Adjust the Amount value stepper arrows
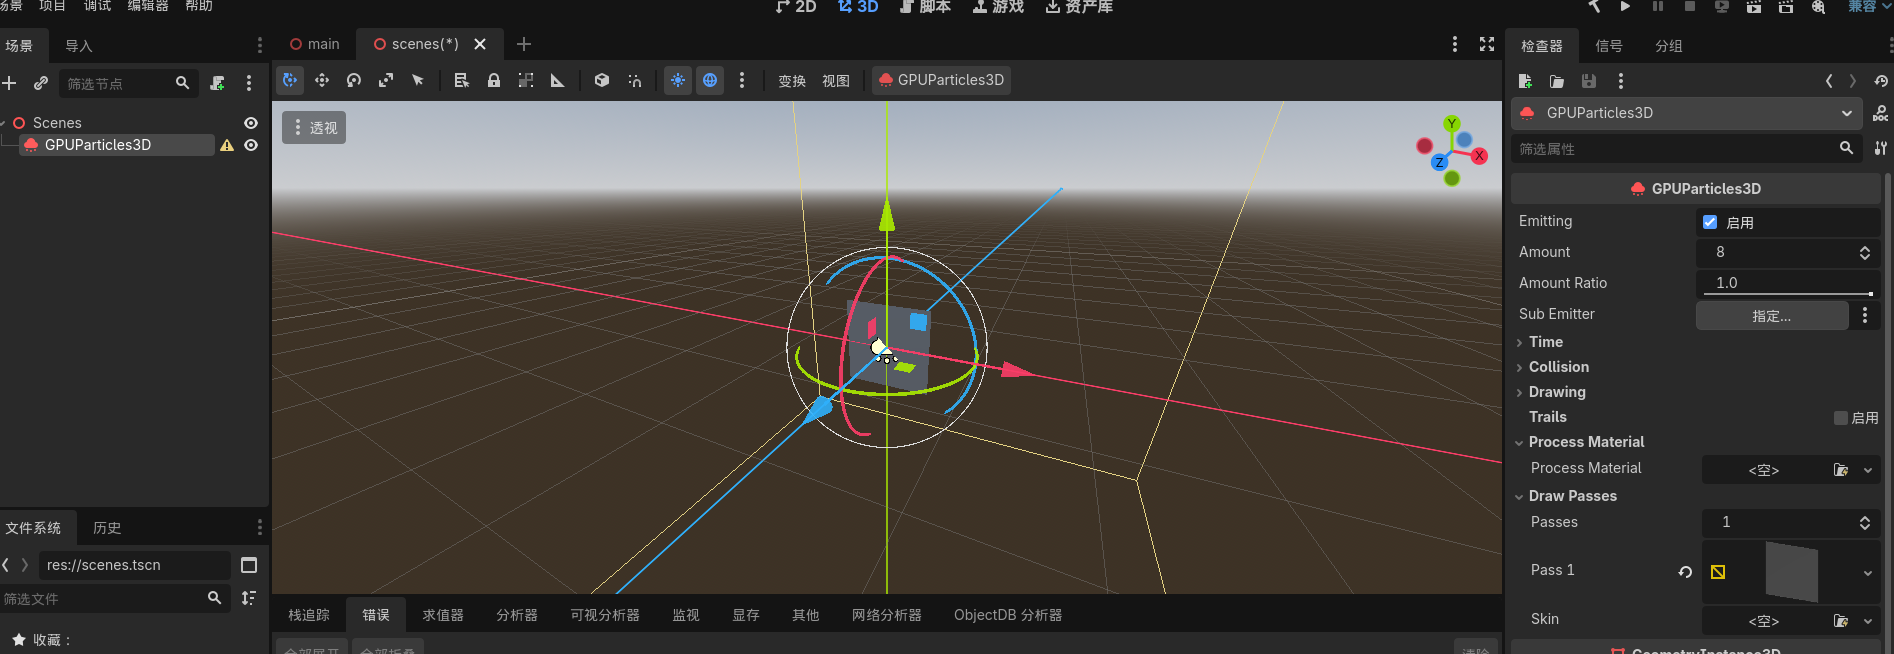This screenshot has height=654, width=1894. [1865, 253]
